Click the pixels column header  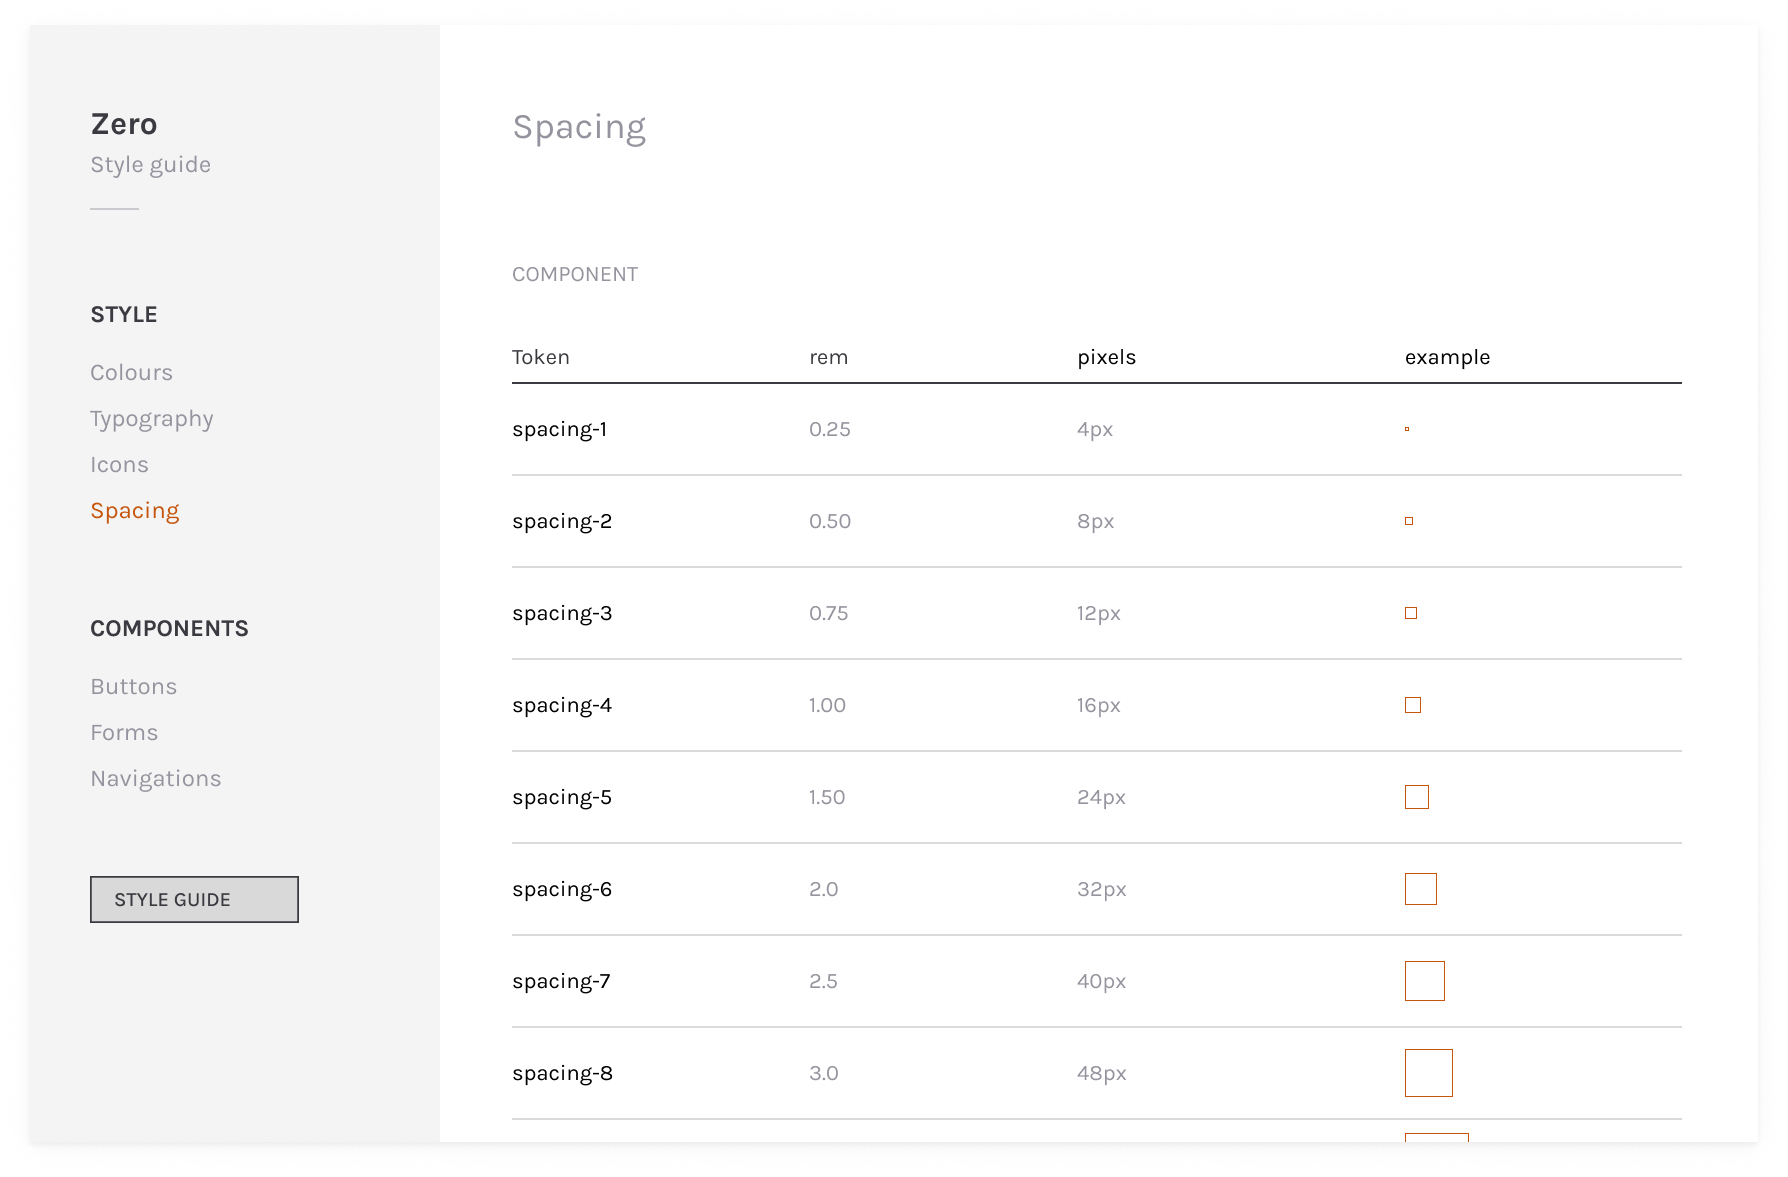pyautogui.click(x=1106, y=358)
